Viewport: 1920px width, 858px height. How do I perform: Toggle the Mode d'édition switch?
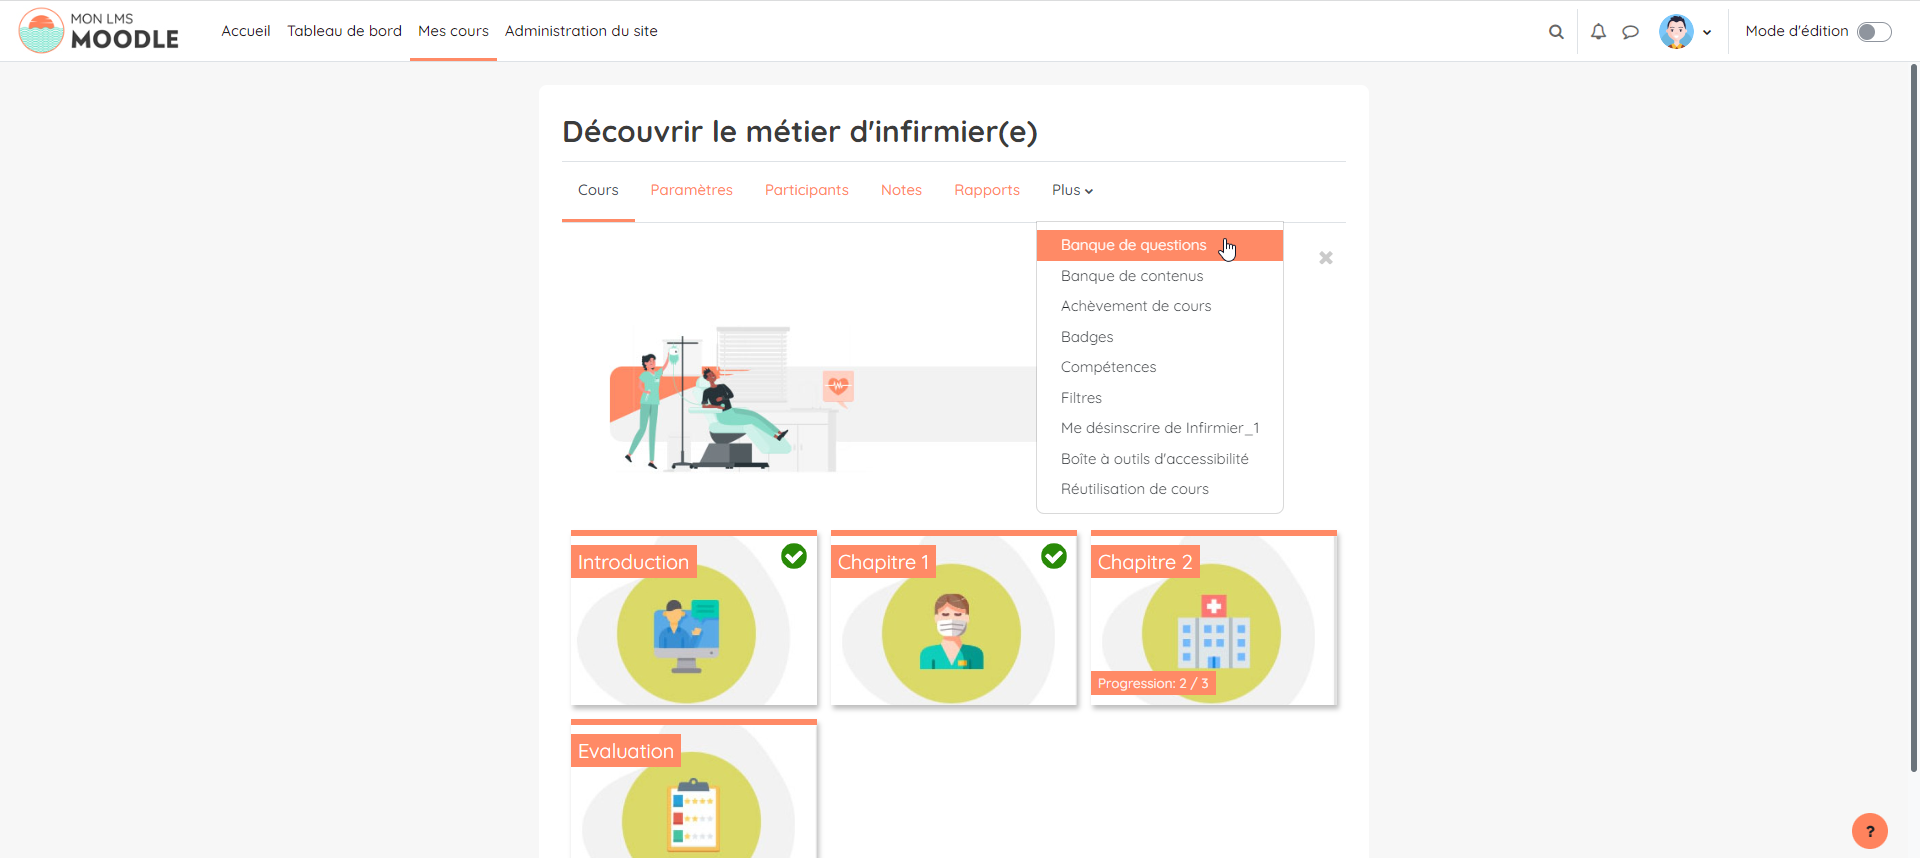pyautogui.click(x=1874, y=32)
